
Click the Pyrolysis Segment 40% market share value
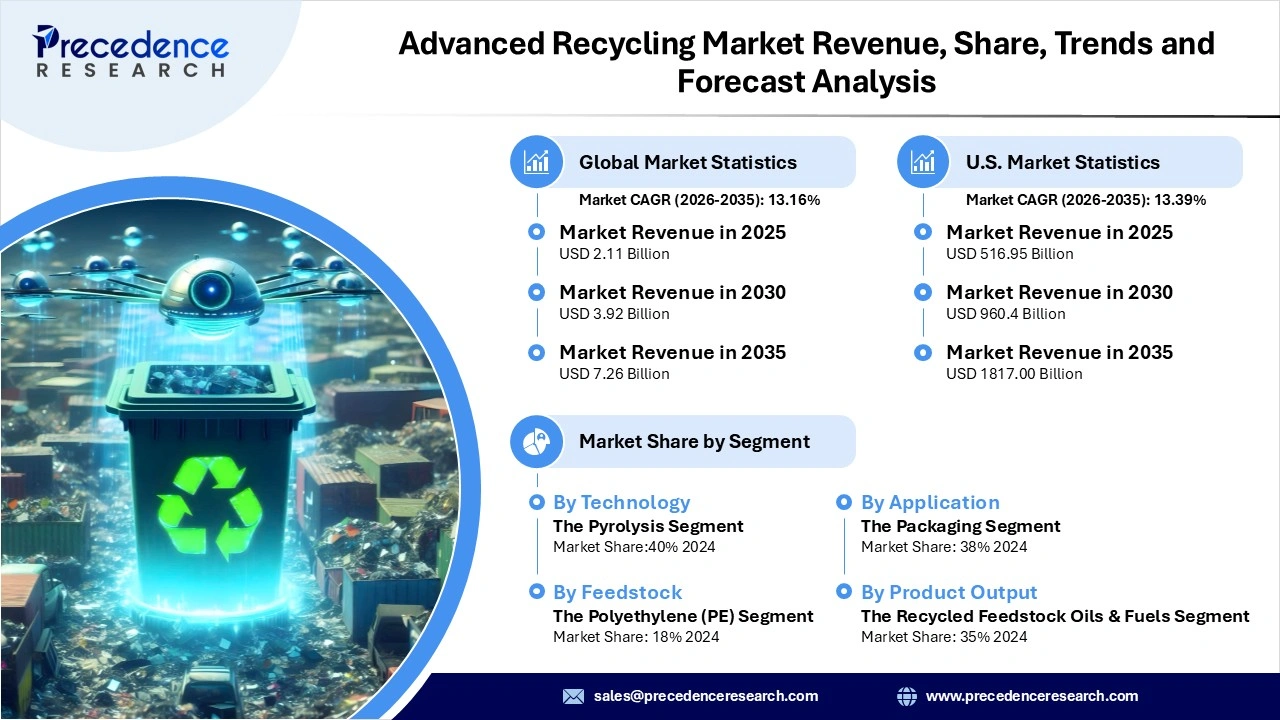click(636, 547)
